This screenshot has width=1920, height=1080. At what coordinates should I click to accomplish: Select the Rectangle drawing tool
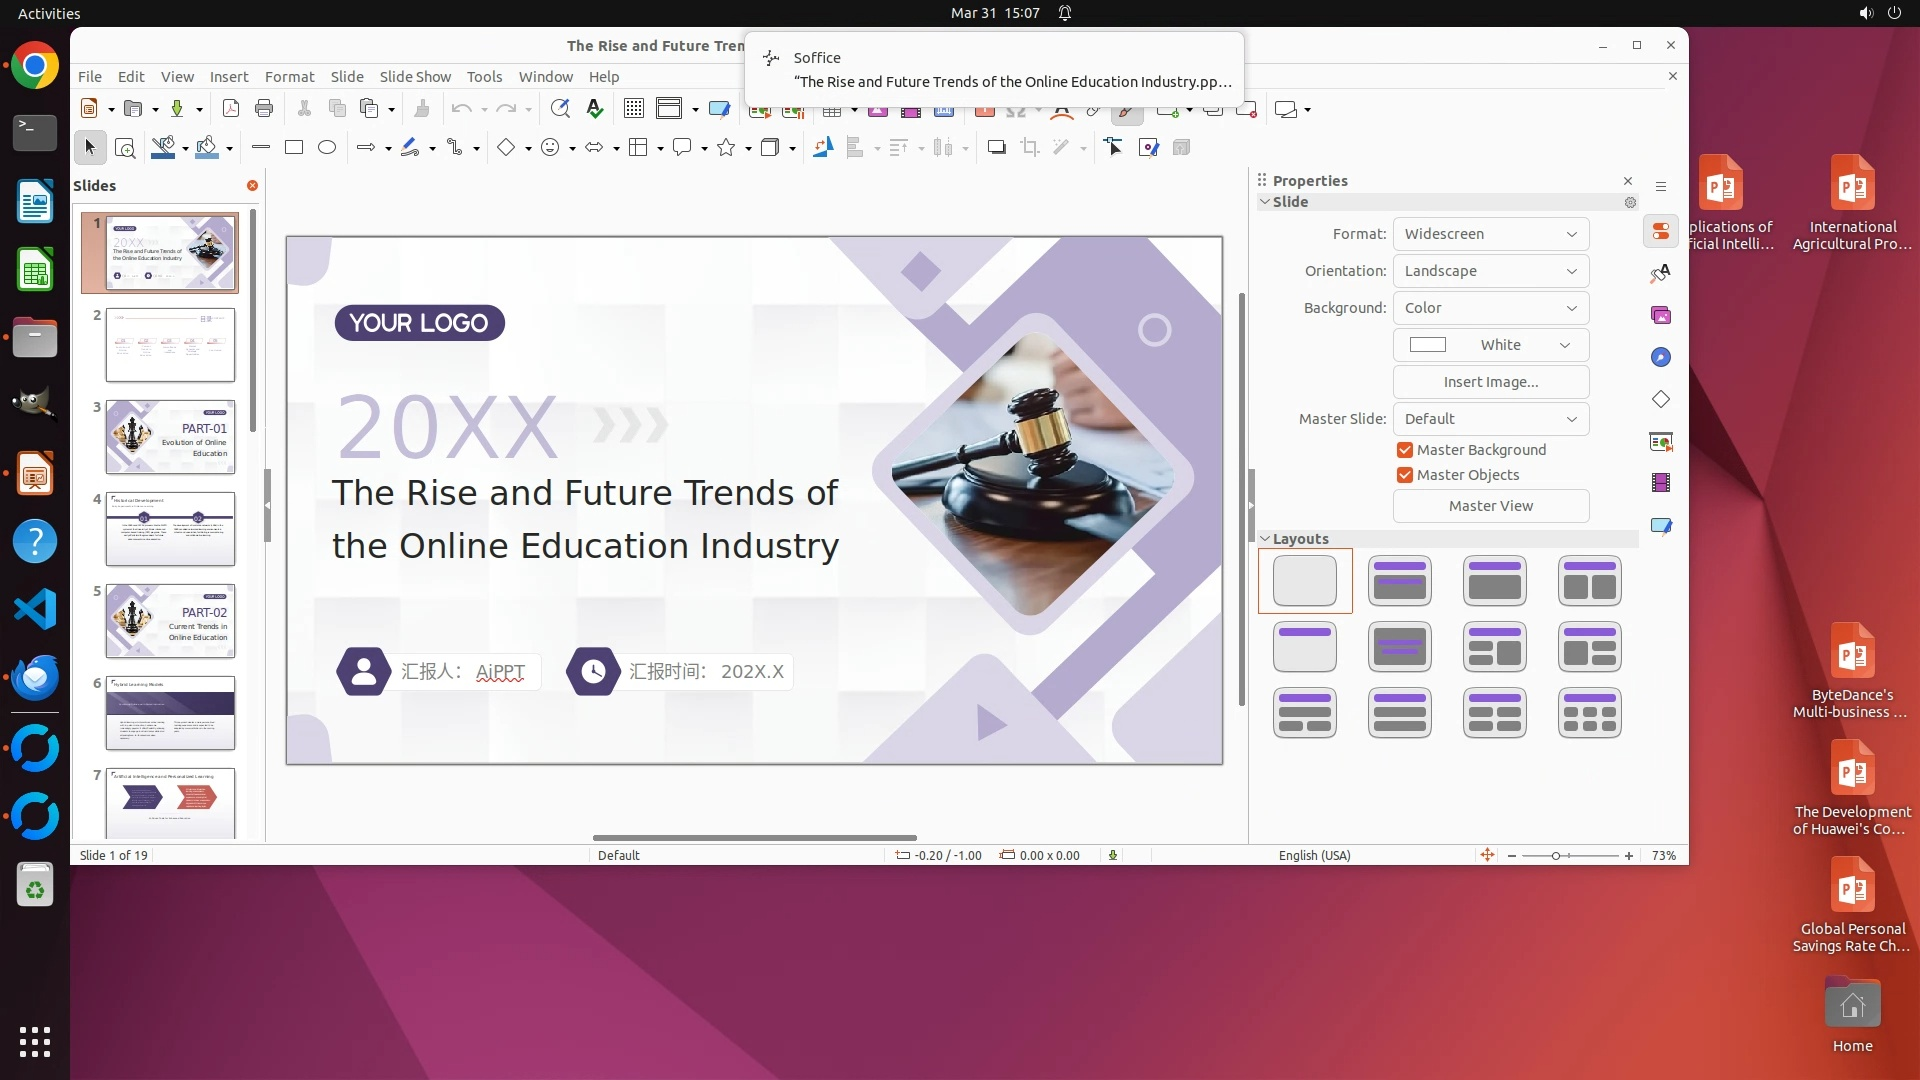point(293,148)
